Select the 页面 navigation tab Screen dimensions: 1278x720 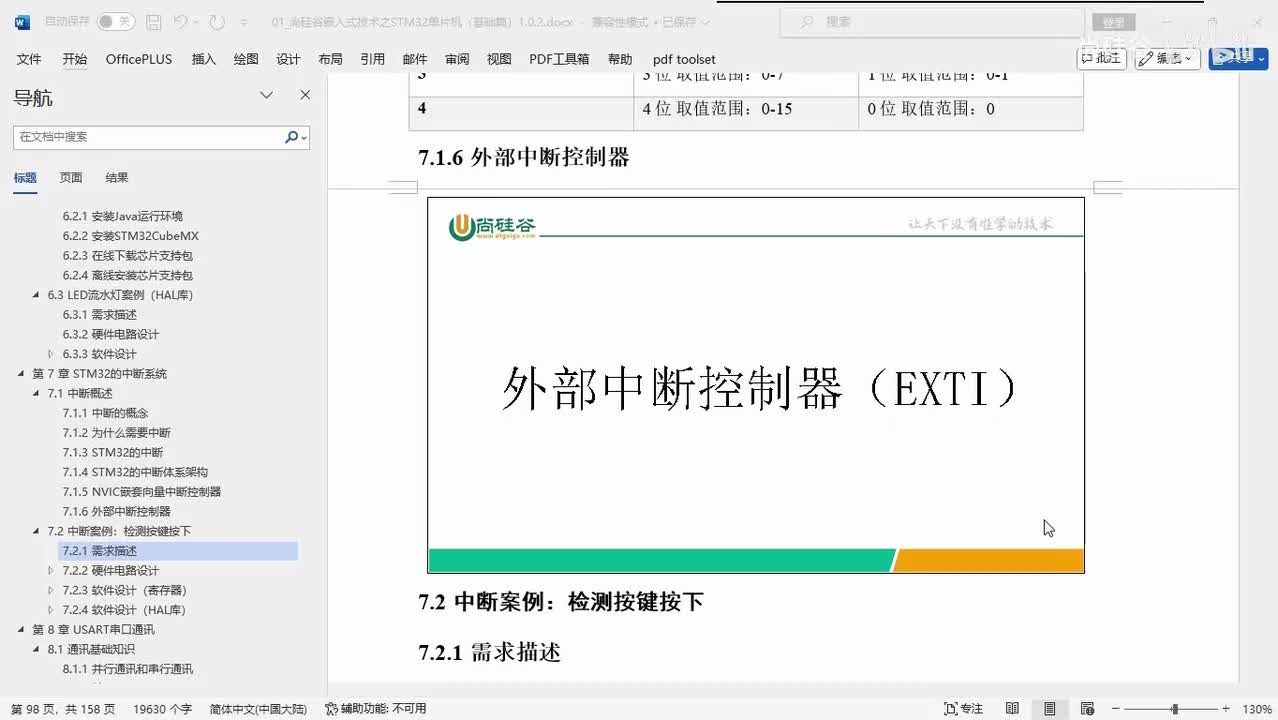point(71,178)
